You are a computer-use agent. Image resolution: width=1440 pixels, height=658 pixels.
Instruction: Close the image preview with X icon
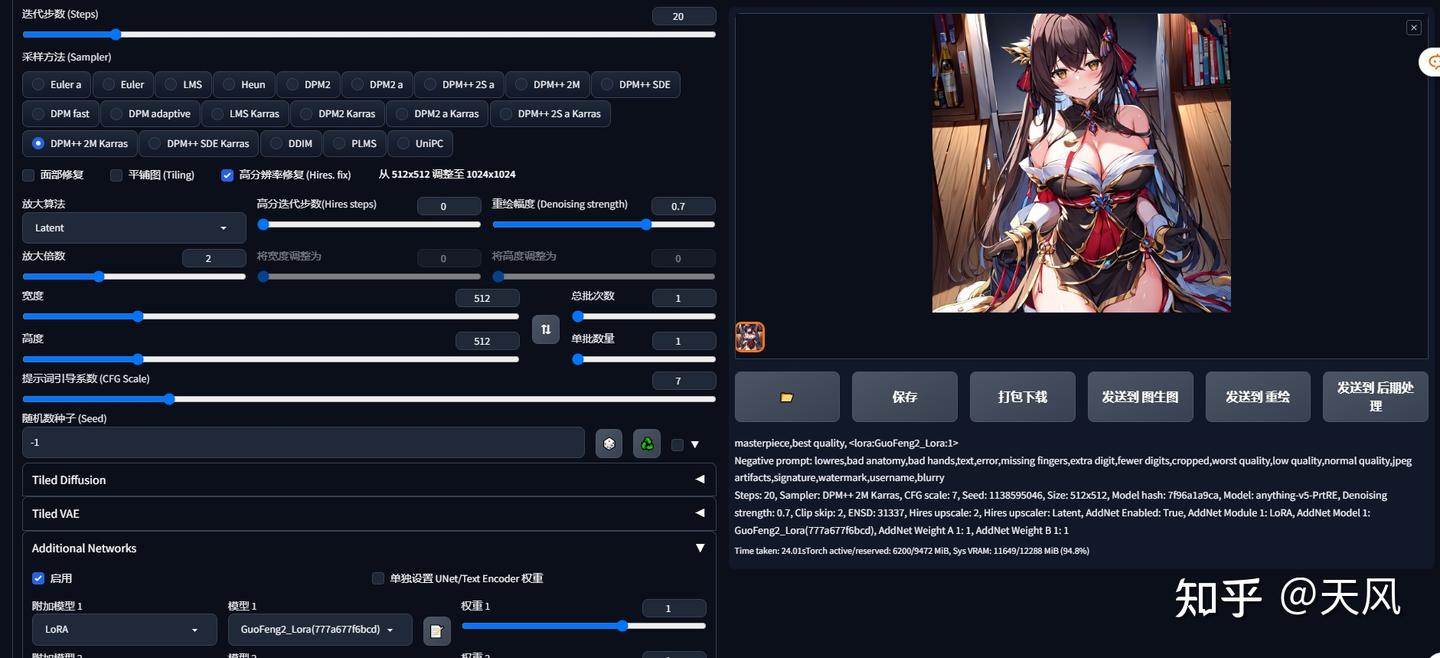[1413, 28]
